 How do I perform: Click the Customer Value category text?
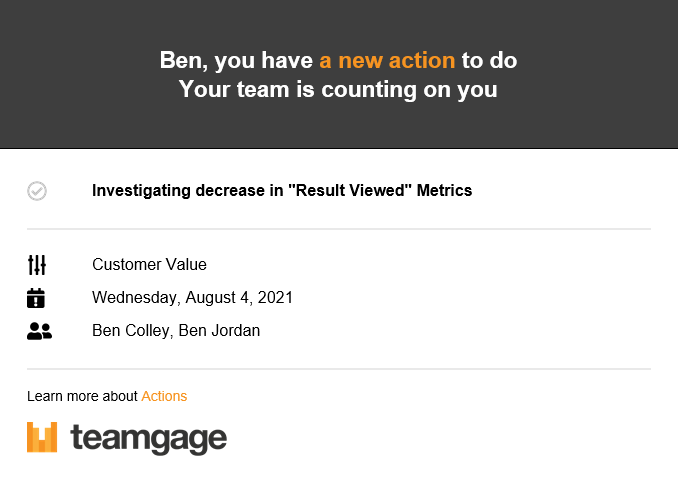(x=149, y=264)
